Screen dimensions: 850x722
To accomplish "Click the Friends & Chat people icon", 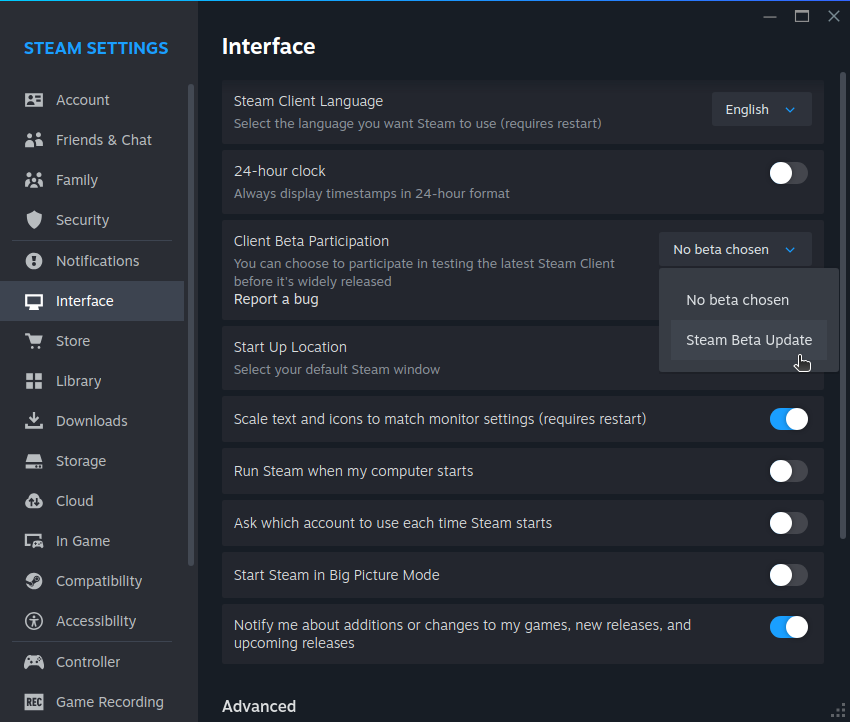I will [x=34, y=140].
